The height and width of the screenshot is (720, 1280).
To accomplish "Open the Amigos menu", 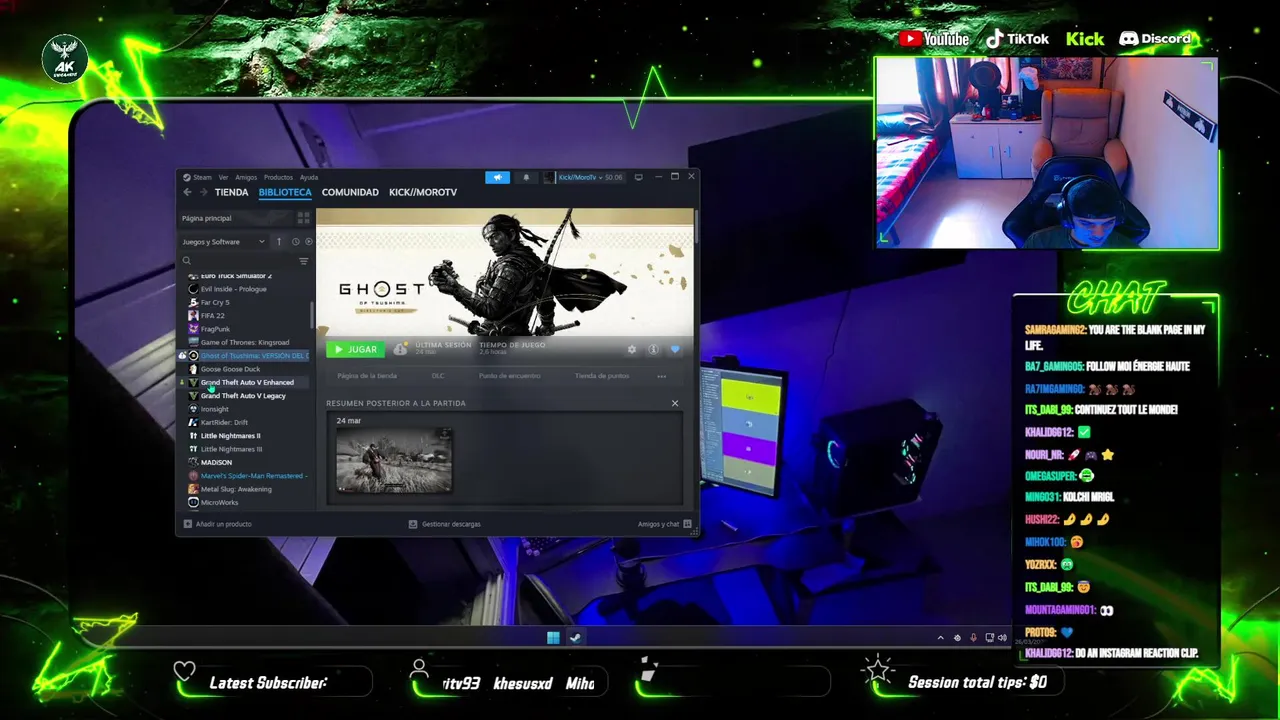I will (246, 177).
